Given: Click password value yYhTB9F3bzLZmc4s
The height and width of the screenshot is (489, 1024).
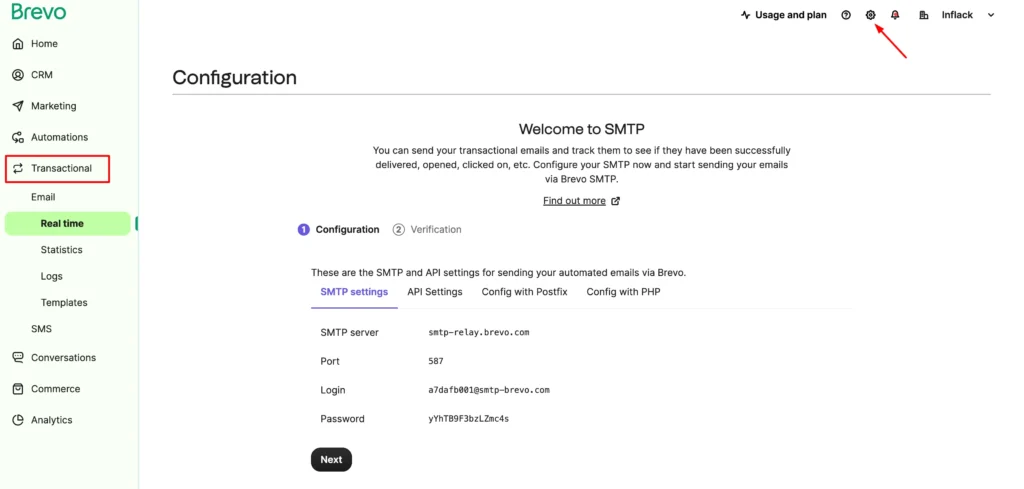Looking at the screenshot, I should tap(468, 418).
